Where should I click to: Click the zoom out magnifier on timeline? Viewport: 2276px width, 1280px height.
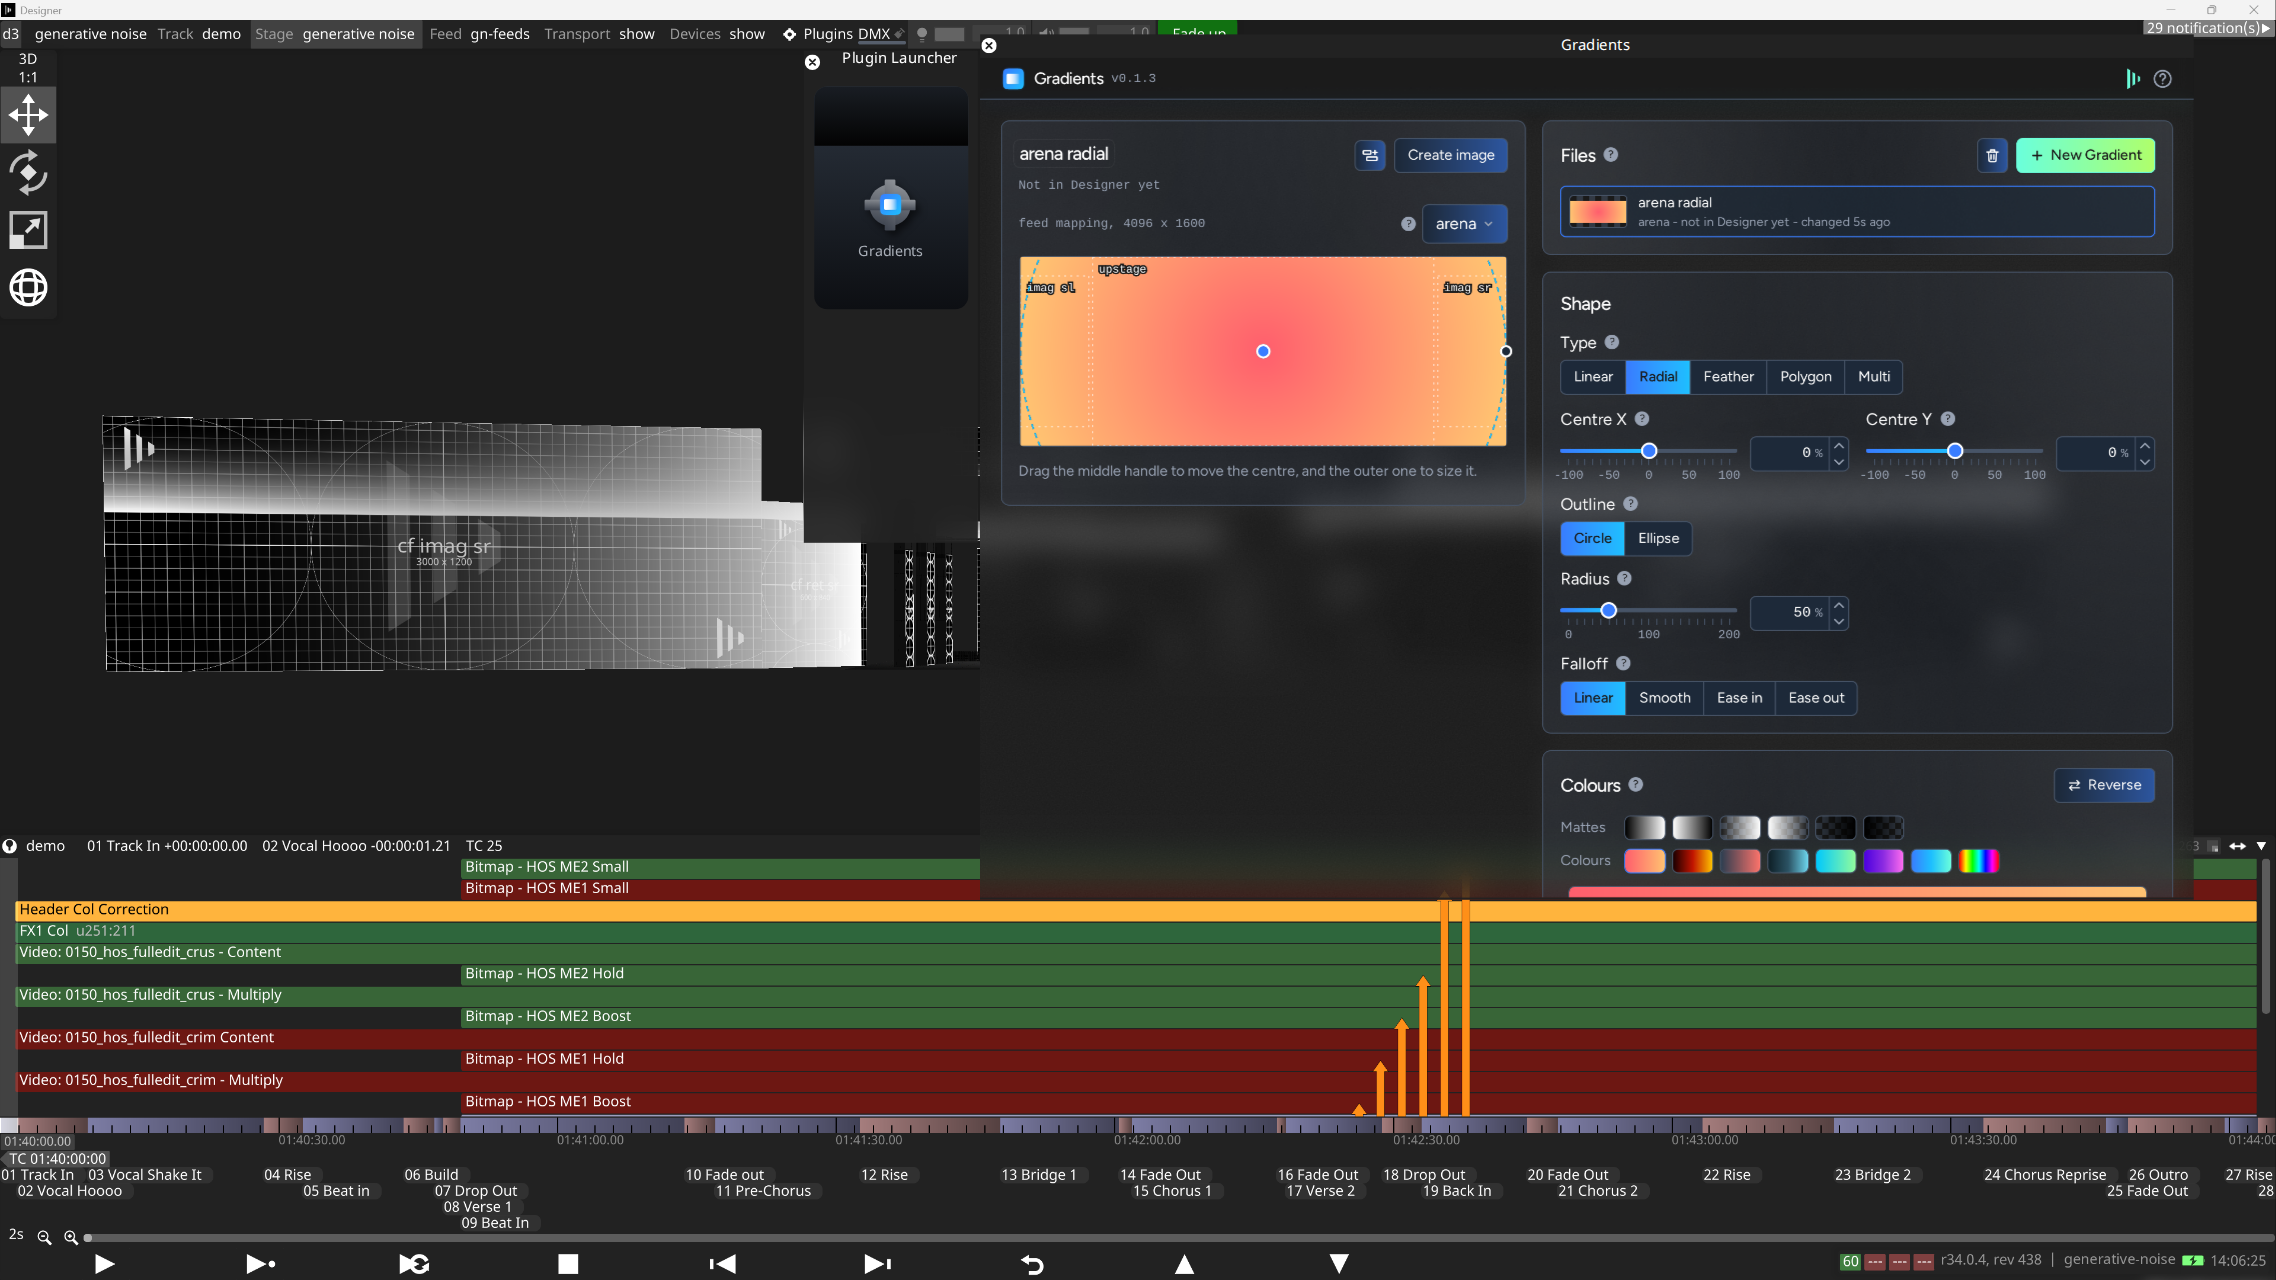(x=44, y=1237)
